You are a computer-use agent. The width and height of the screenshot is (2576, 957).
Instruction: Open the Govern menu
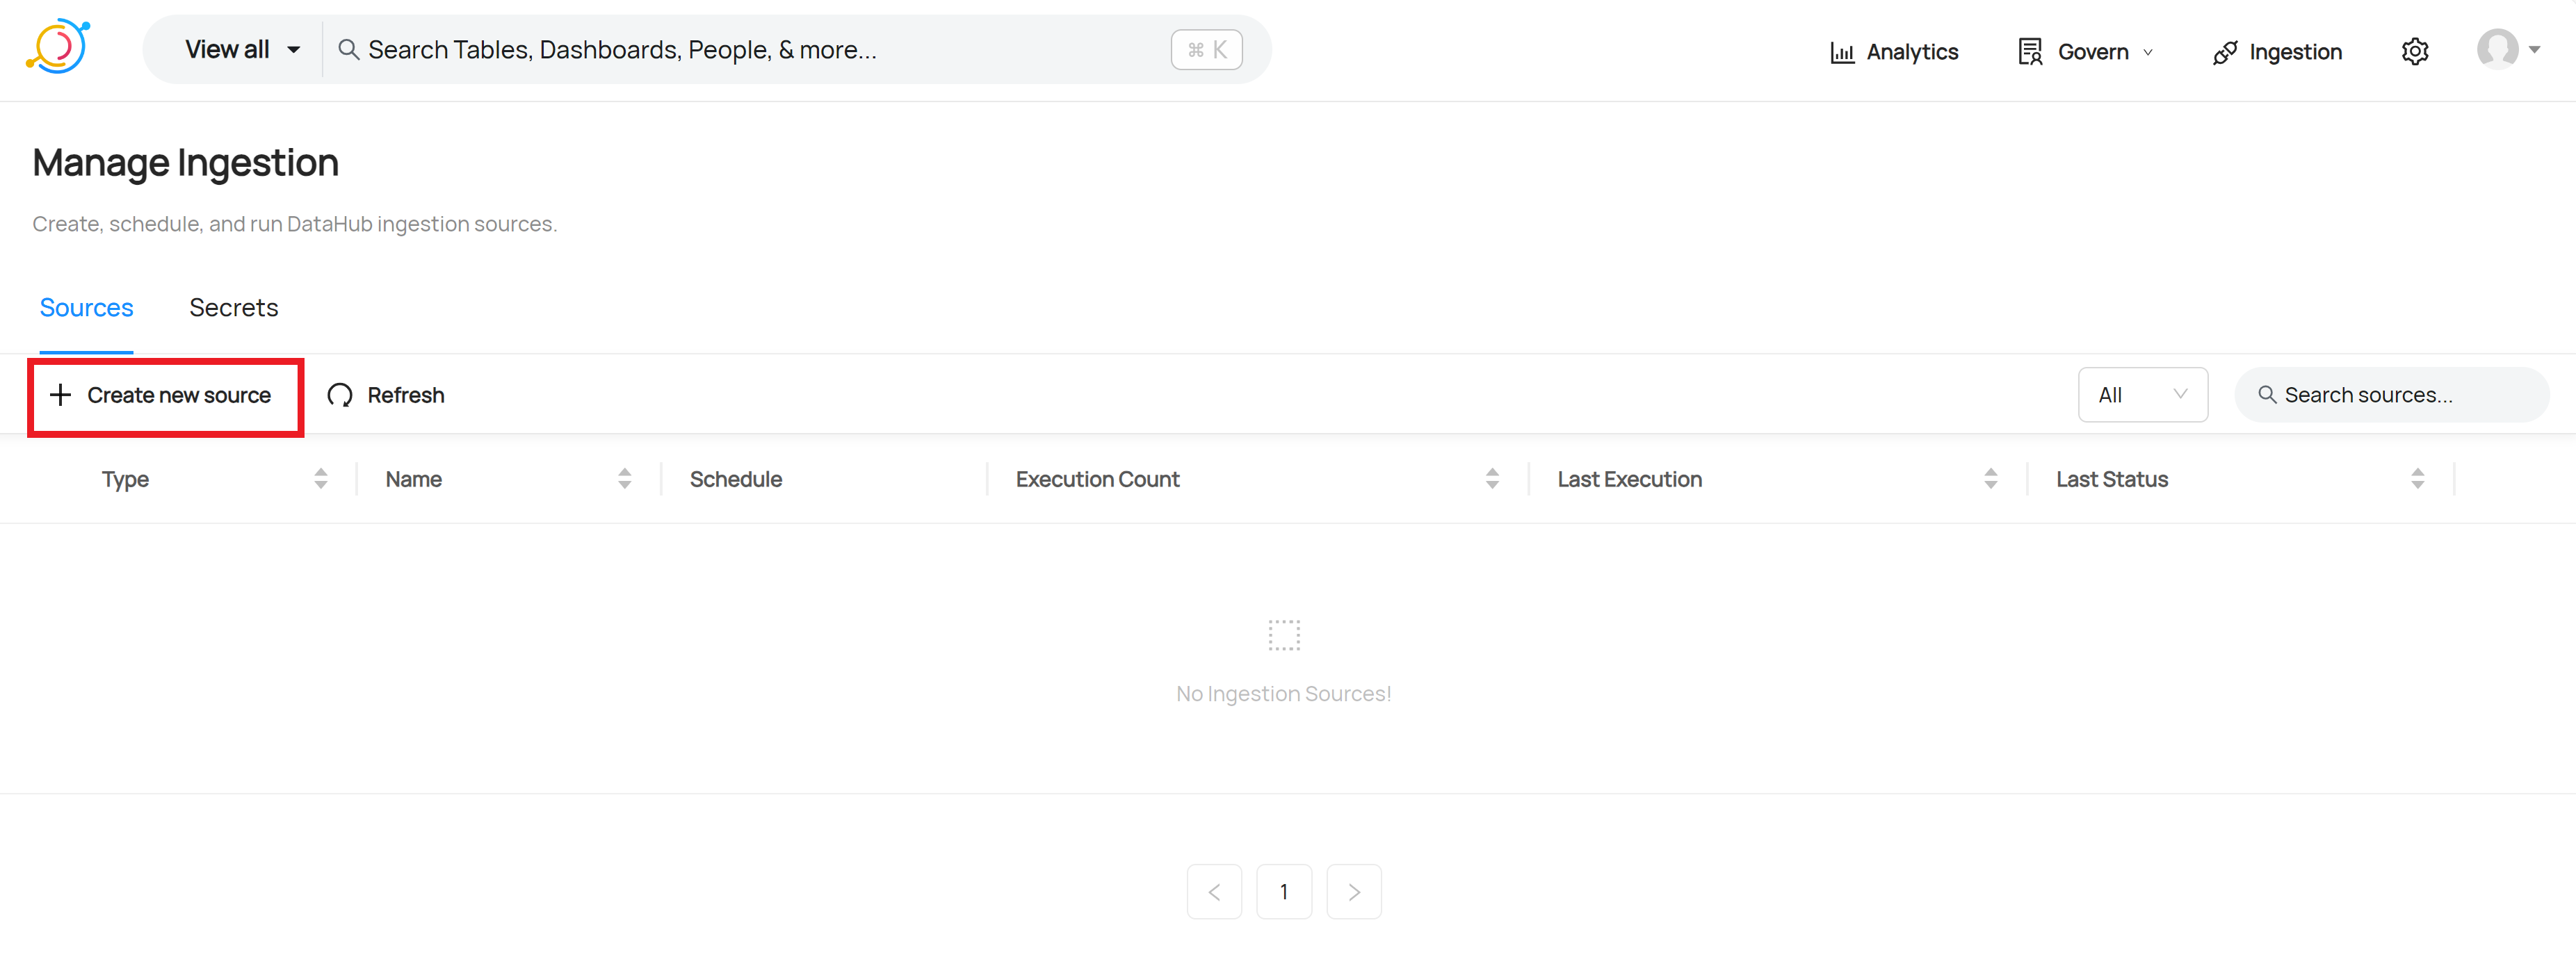(x=2086, y=52)
